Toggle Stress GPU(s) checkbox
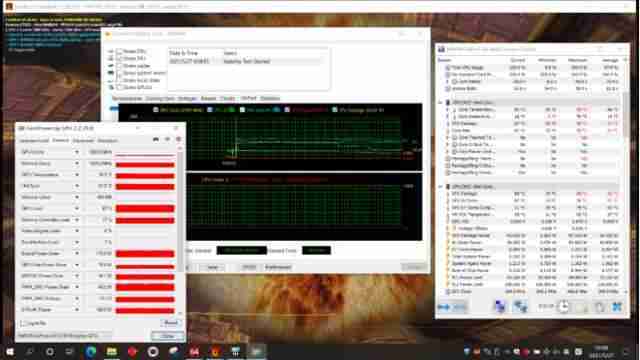The width and height of the screenshot is (640, 360). pyautogui.click(x=120, y=87)
